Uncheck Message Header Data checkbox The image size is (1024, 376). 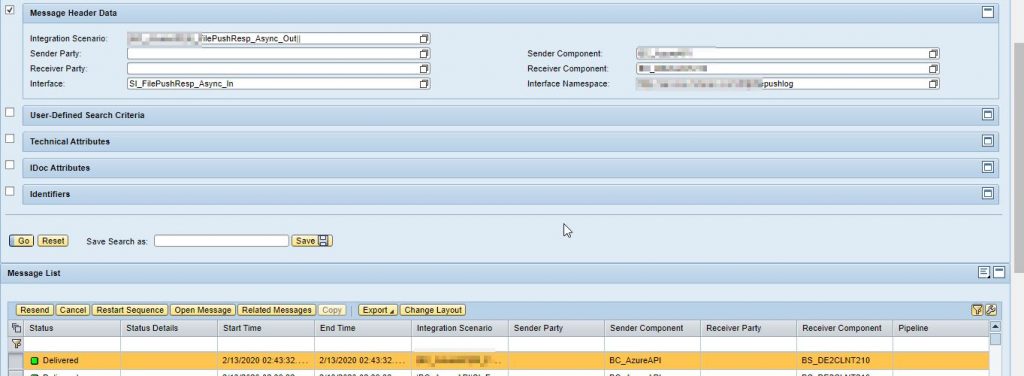point(10,10)
